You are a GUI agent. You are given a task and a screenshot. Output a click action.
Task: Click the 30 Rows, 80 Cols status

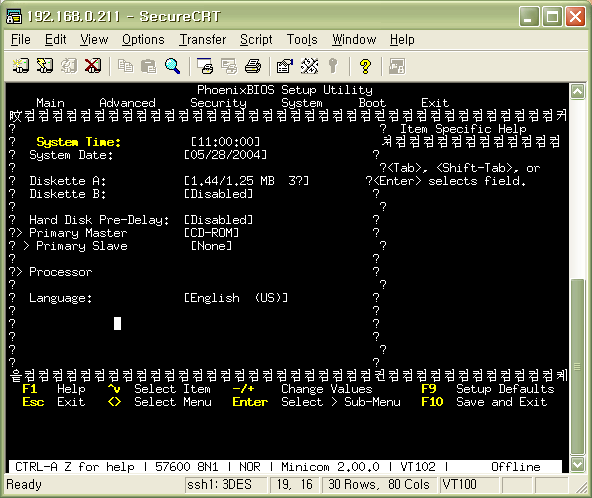pyautogui.click(x=379, y=484)
